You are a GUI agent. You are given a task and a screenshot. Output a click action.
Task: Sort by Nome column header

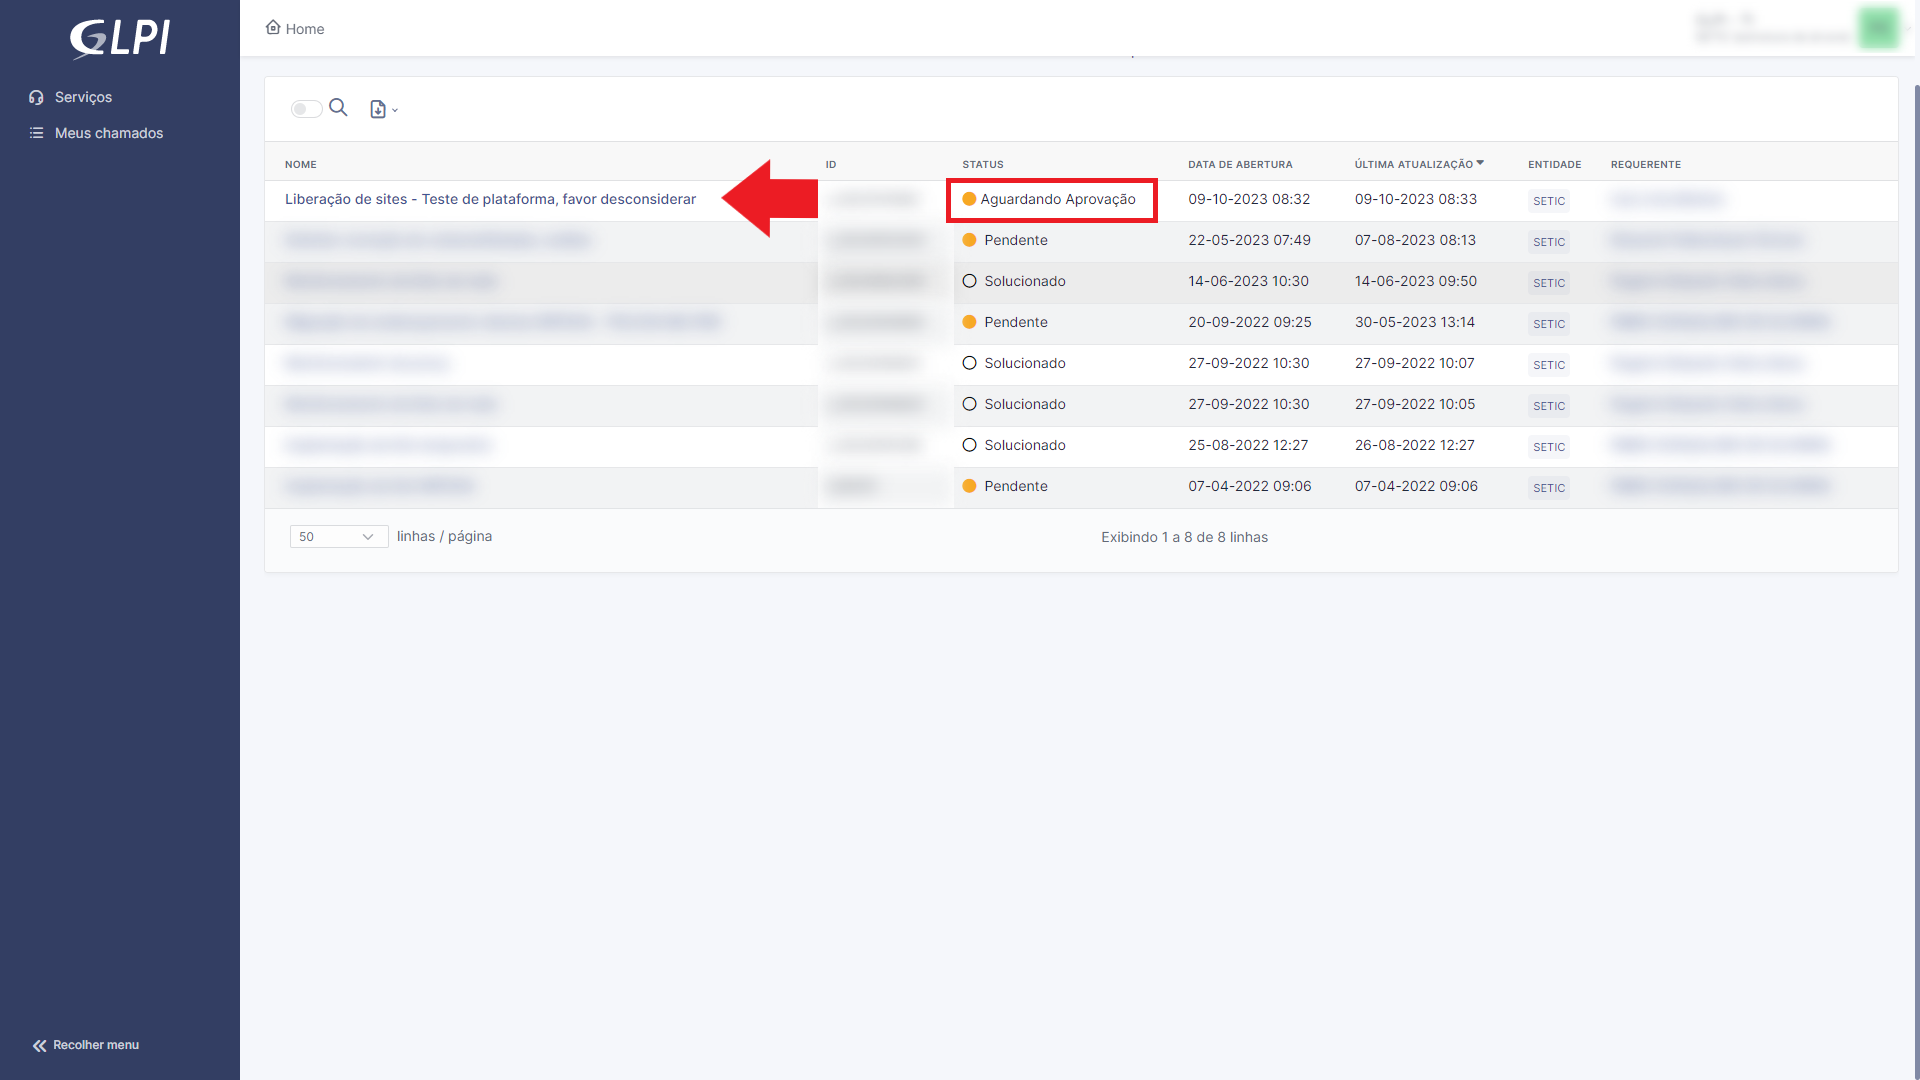(x=300, y=164)
